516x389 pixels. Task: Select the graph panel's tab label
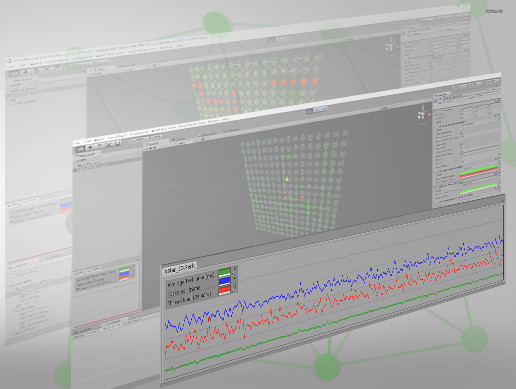(x=180, y=267)
